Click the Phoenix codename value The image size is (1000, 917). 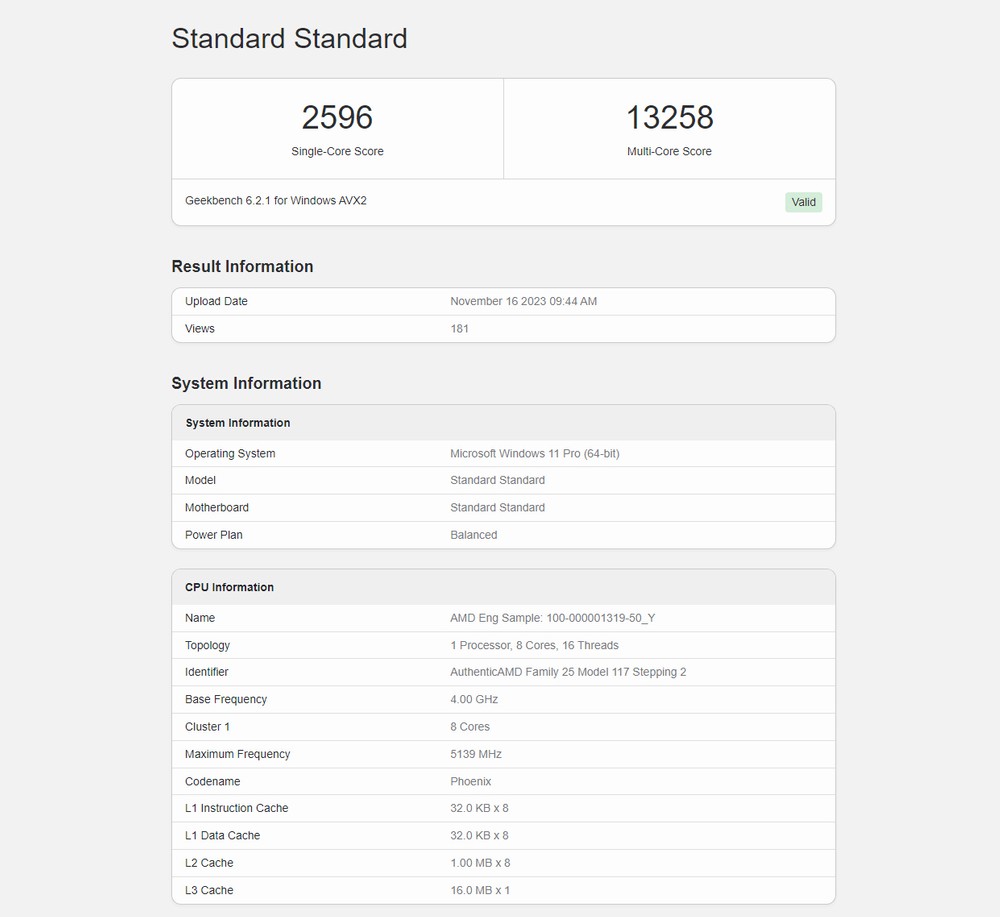(x=470, y=782)
